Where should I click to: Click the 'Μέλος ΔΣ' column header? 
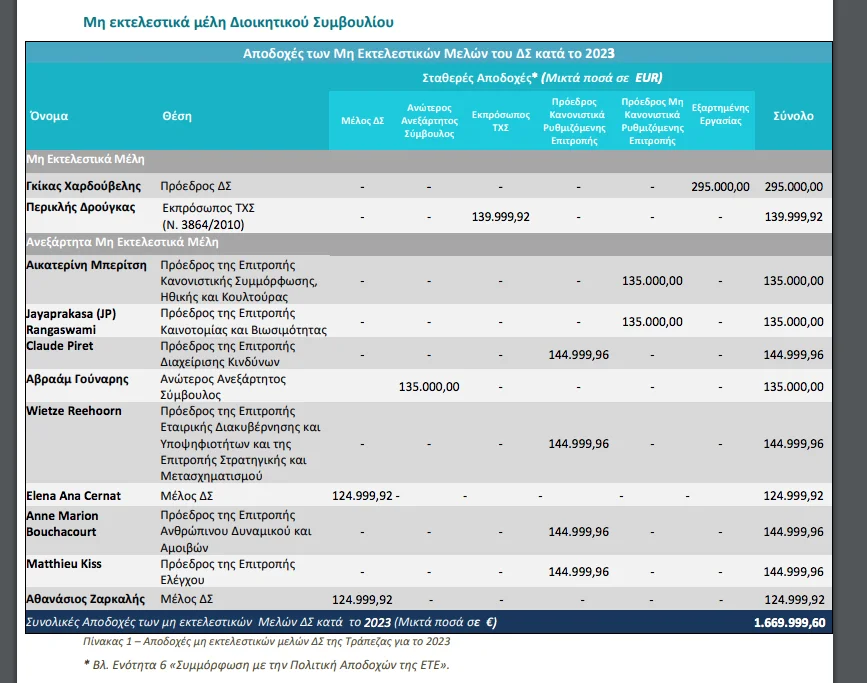362,121
